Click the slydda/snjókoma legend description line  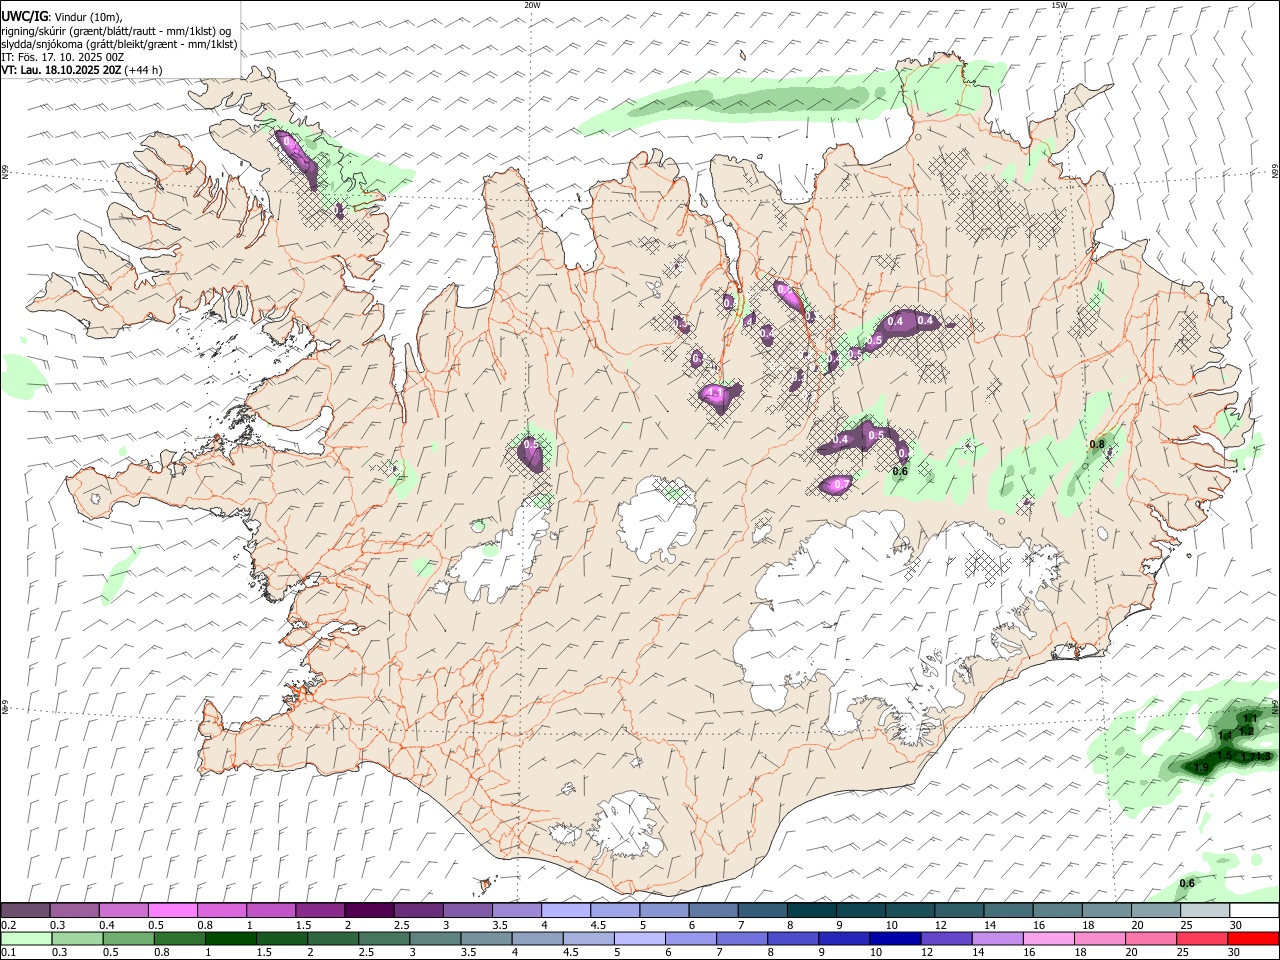[x=119, y=44]
